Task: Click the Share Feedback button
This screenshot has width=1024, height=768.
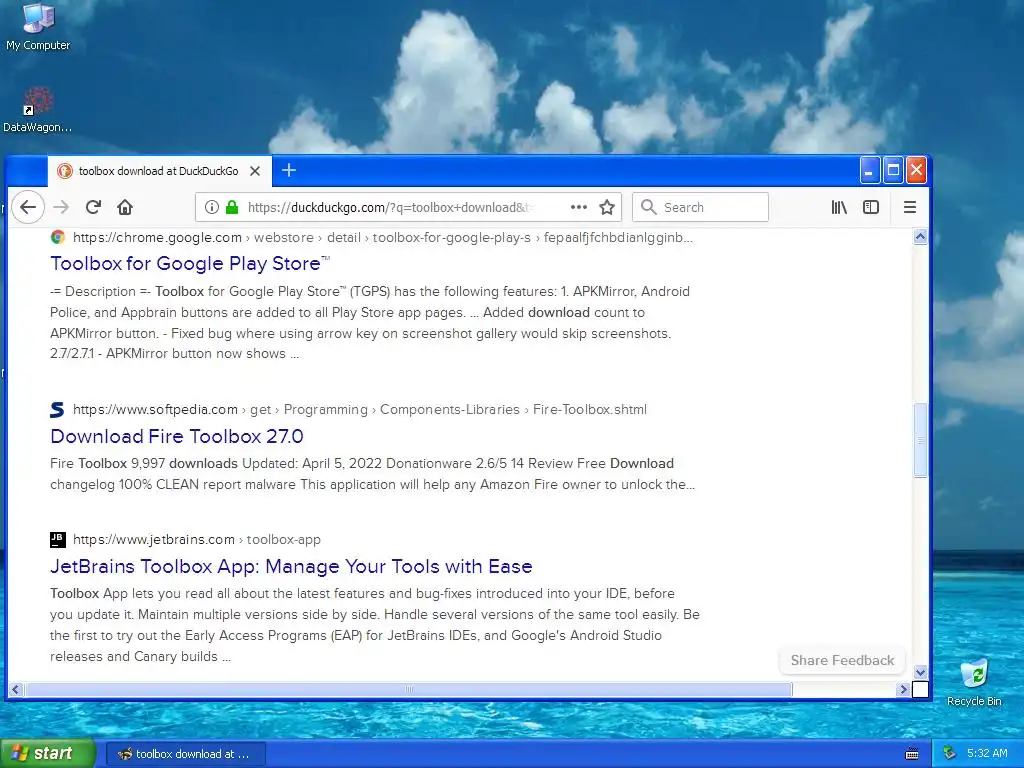Action: click(842, 660)
